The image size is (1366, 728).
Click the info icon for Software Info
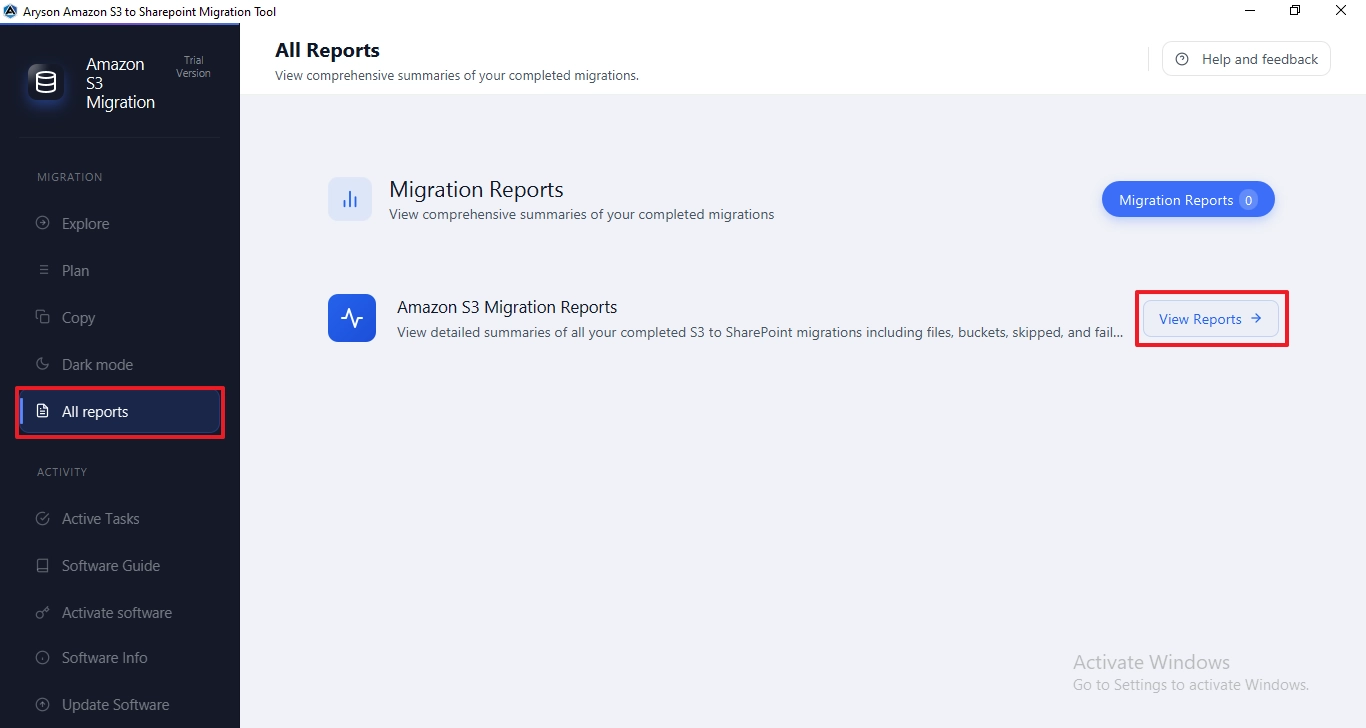coord(42,658)
